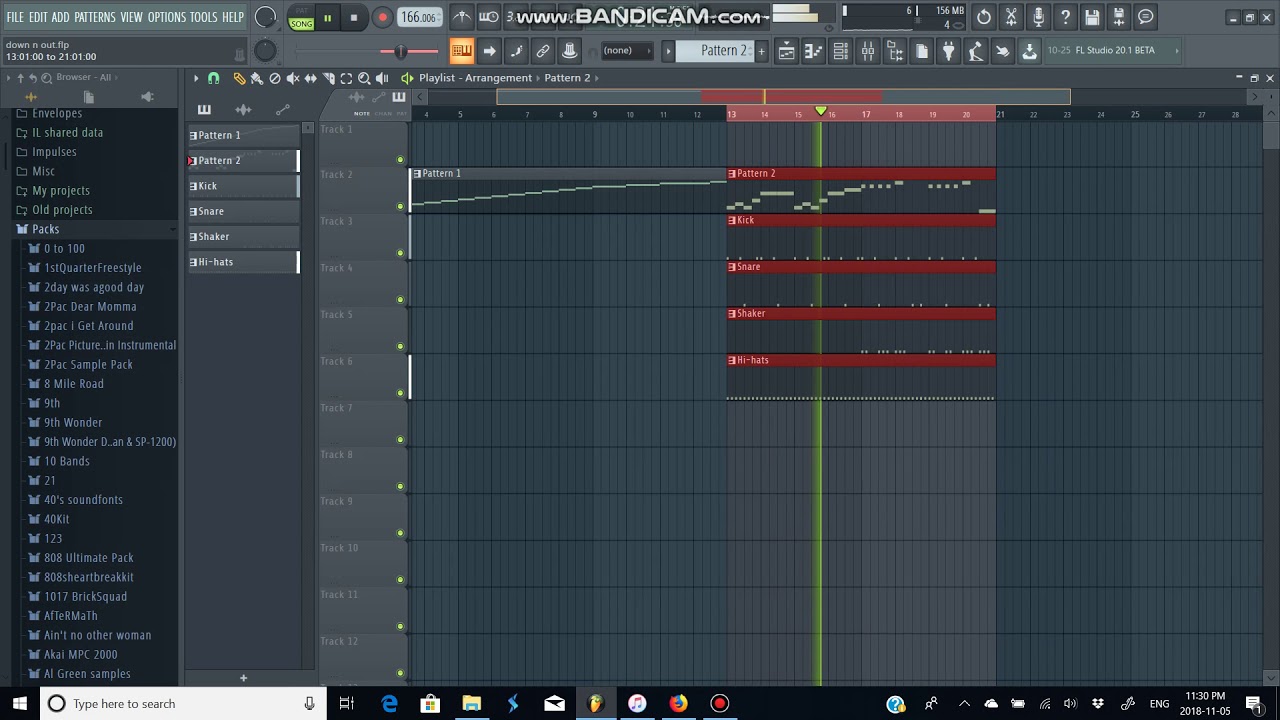Select the Playback speaker tool in playlist
This screenshot has height=720, width=1280.
[382, 78]
